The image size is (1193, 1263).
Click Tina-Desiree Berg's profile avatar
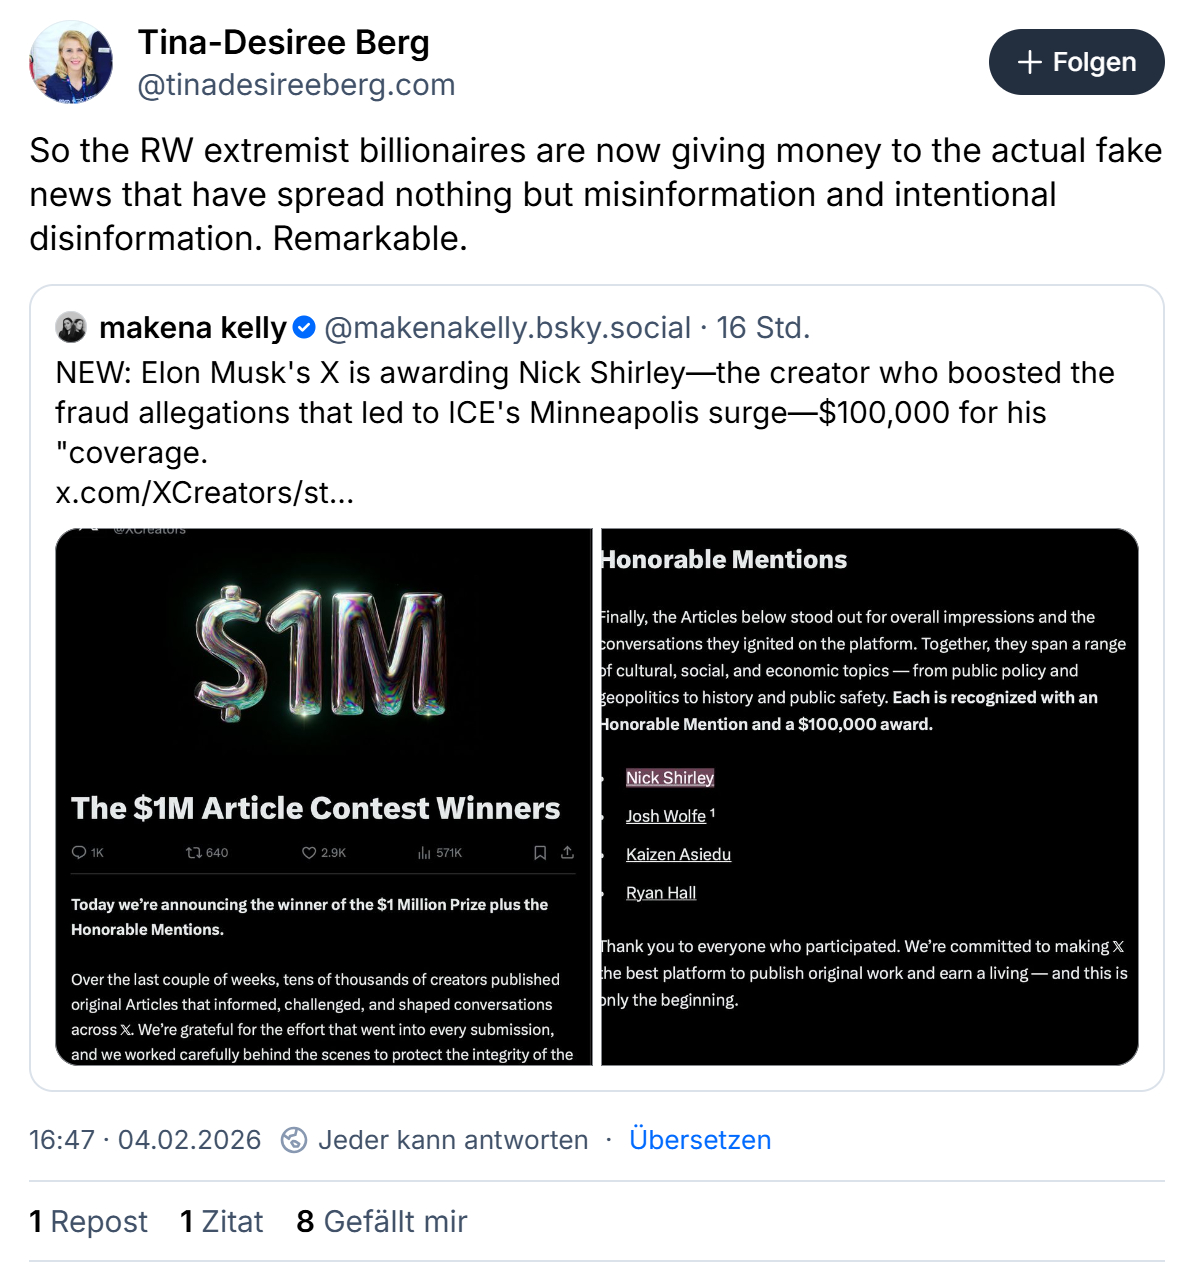(71, 62)
